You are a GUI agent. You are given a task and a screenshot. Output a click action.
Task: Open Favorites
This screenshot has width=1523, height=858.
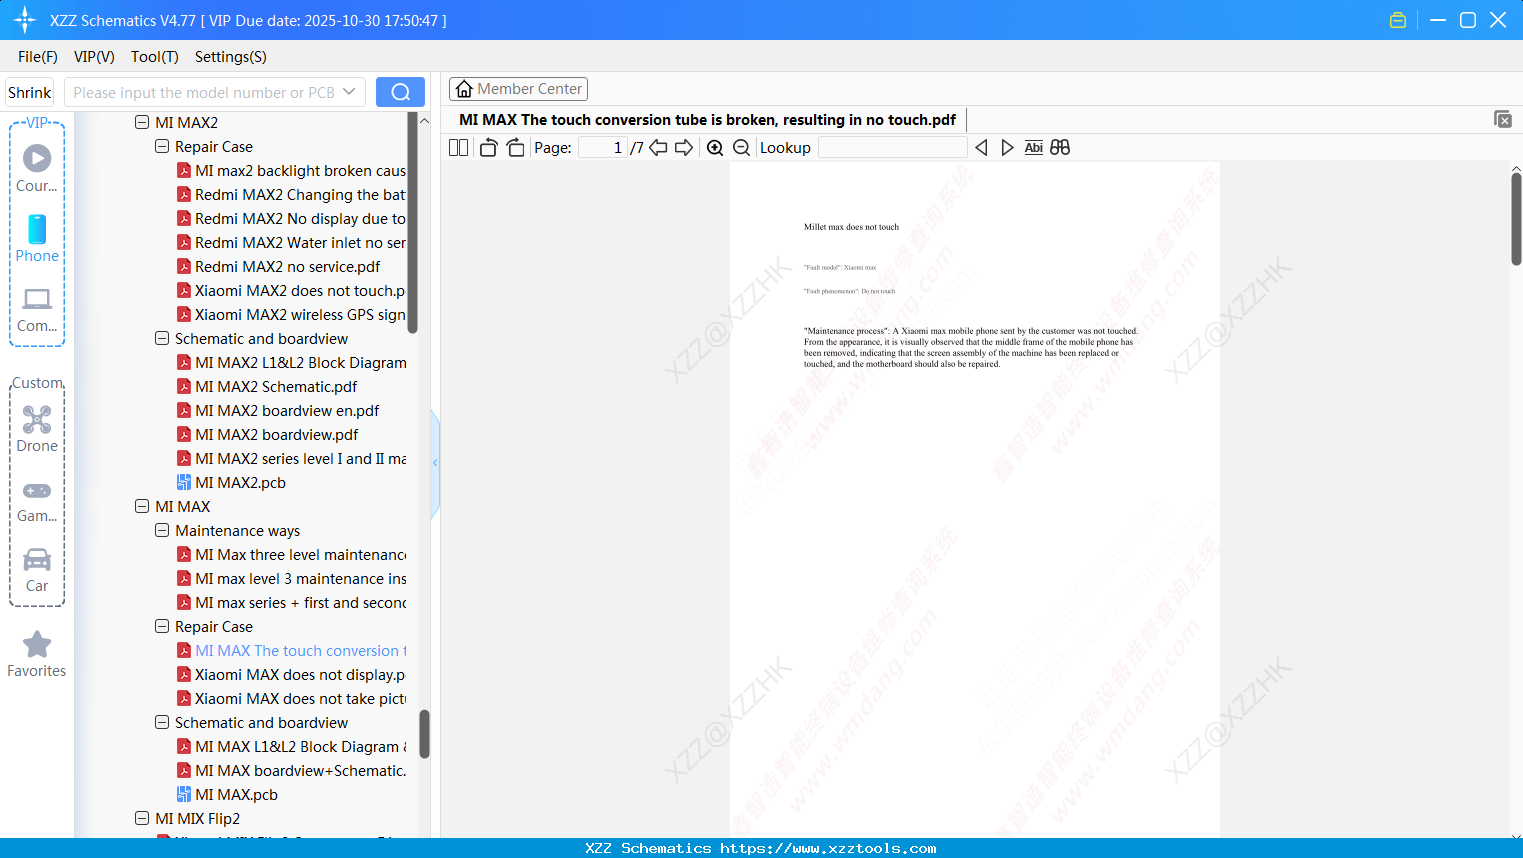(x=37, y=654)
